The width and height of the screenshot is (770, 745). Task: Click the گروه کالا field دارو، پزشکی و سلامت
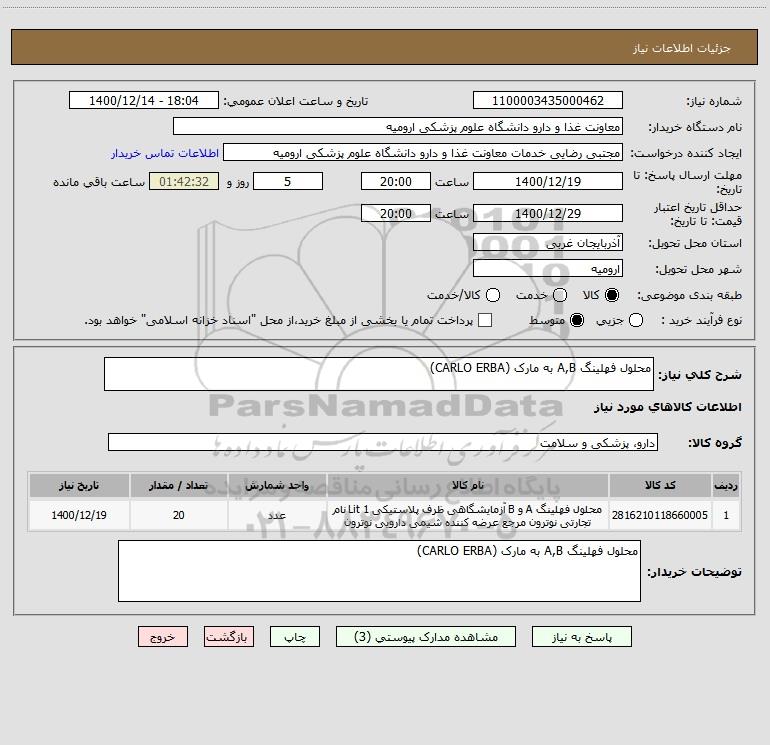pyautogui.click(x=383, y=442)
